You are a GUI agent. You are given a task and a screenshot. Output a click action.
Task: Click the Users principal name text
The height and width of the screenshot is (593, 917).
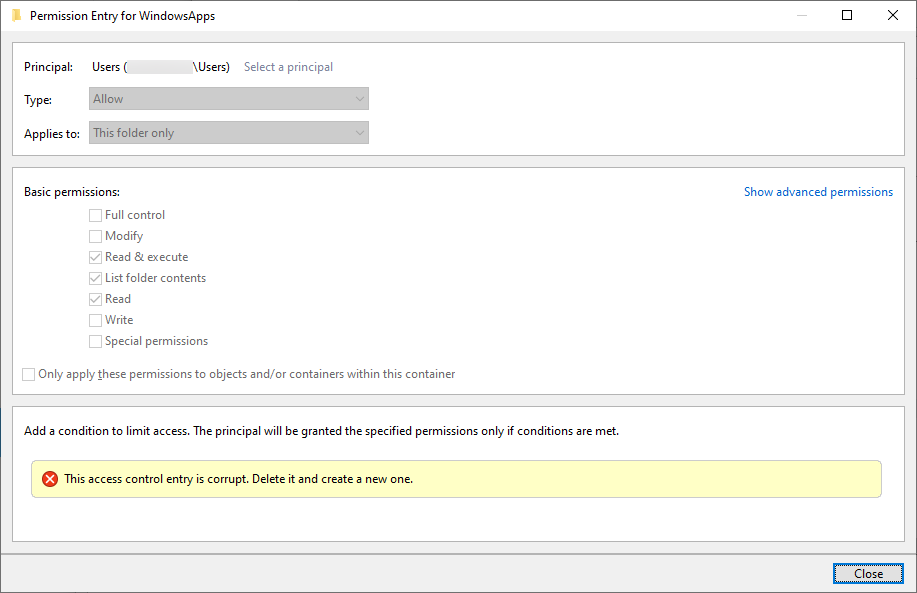(161, 67)
